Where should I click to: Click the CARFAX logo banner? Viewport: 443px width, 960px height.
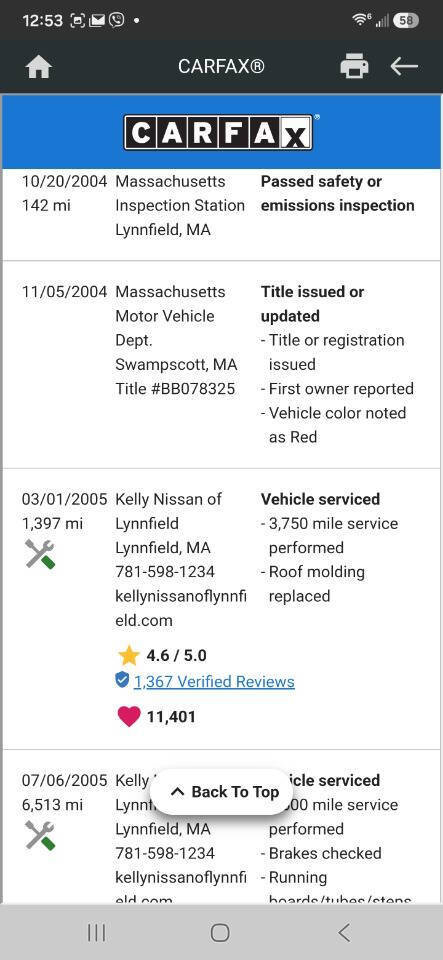click(221, 132)
